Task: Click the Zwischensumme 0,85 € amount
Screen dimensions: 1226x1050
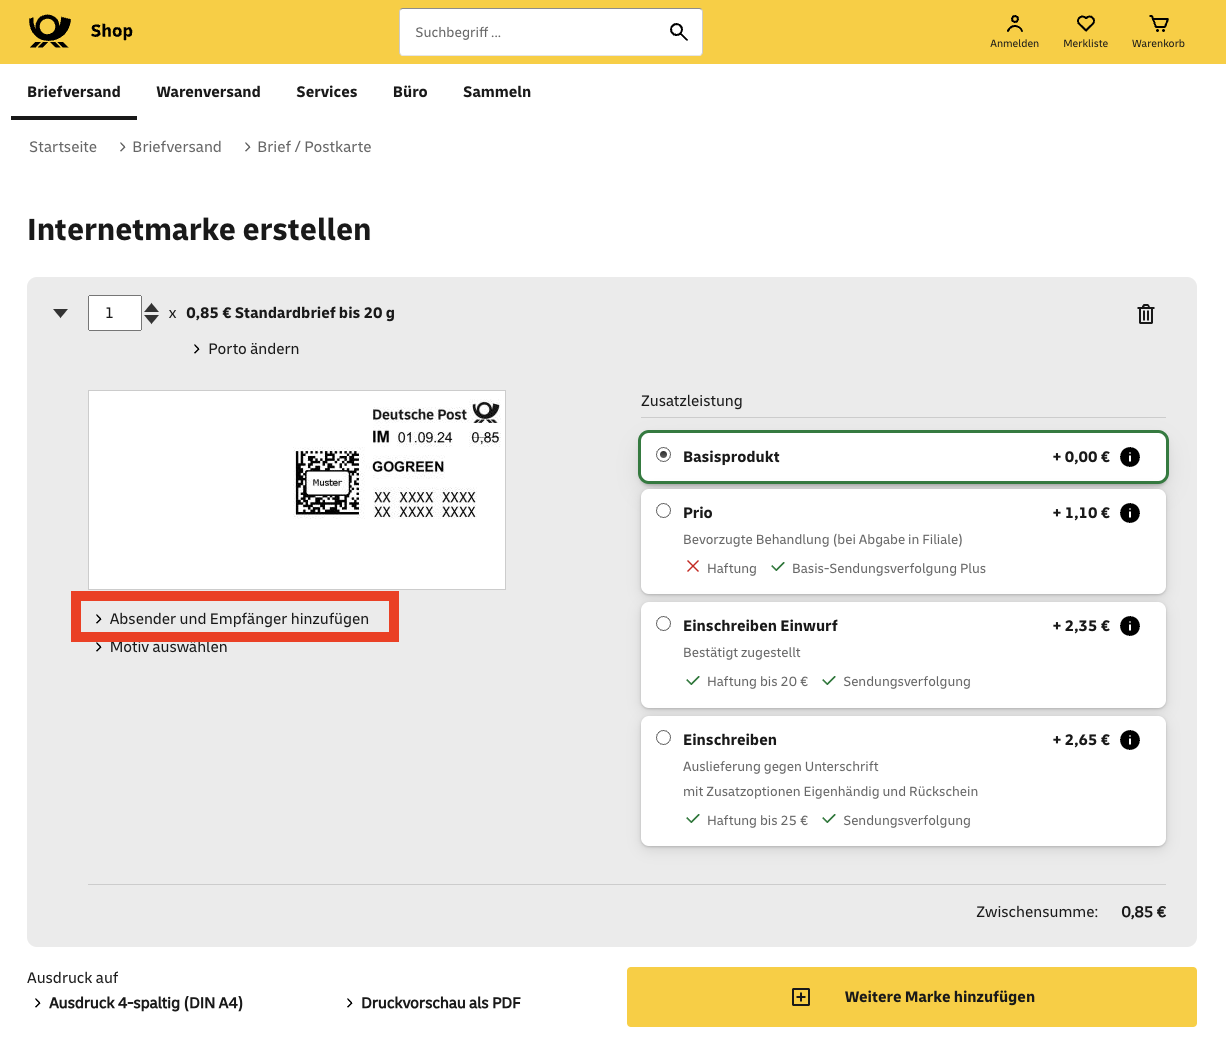Action: [x=1143, y=912]
